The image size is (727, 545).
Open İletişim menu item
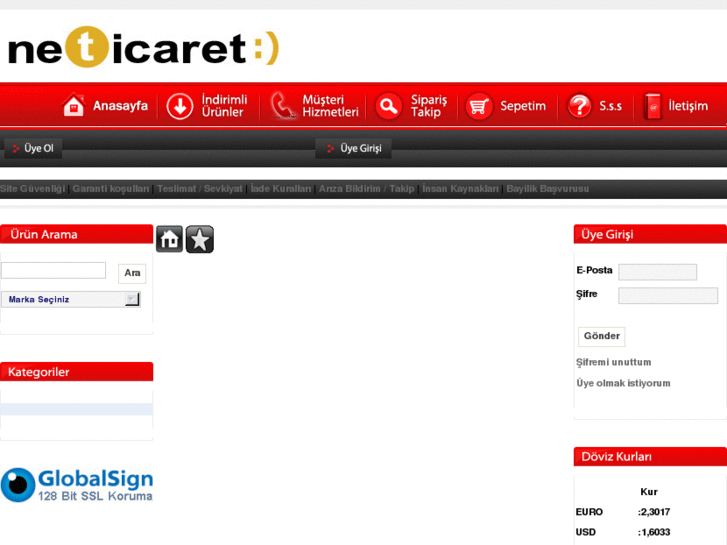pyautogui.click(x=688, y=106)
